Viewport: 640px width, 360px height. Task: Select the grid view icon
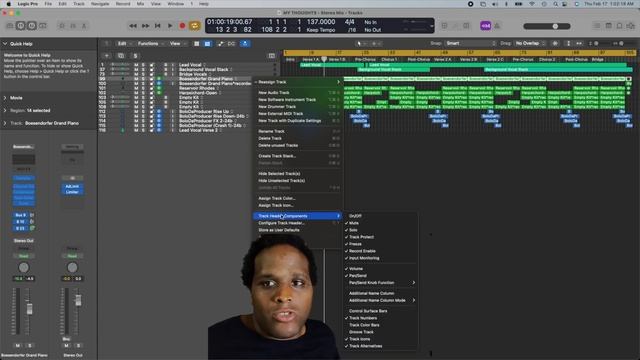tap(196, 44)
